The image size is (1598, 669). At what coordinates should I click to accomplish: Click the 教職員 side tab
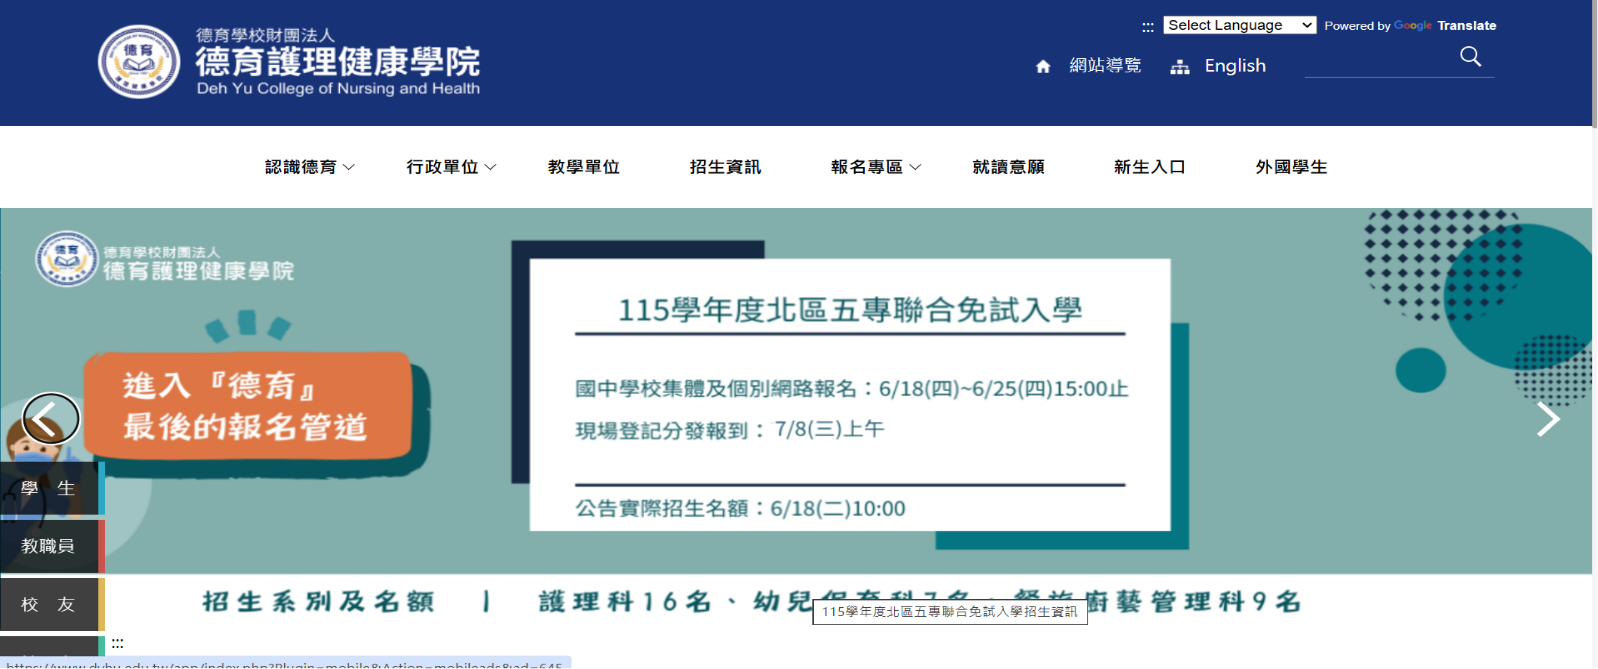click(52, 546)
